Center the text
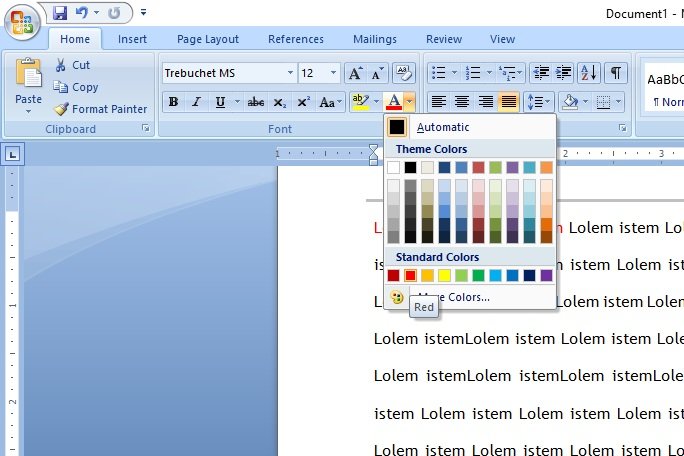This screenshot has width=684, height=456. click(462, 102)
